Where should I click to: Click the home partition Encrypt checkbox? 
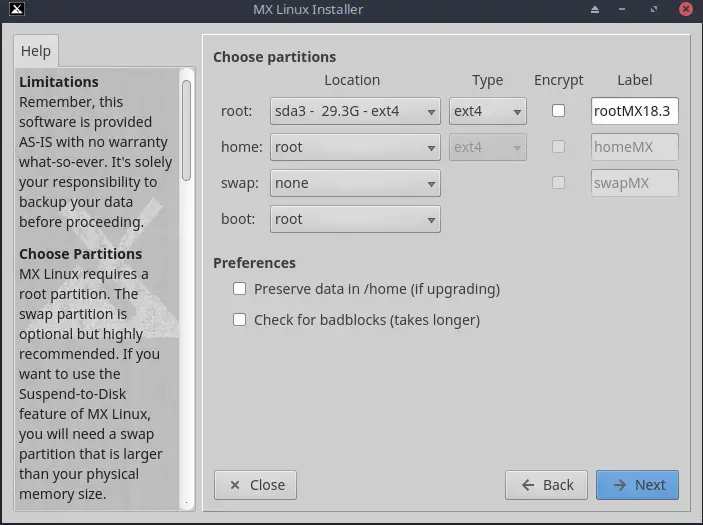point(558,147)
